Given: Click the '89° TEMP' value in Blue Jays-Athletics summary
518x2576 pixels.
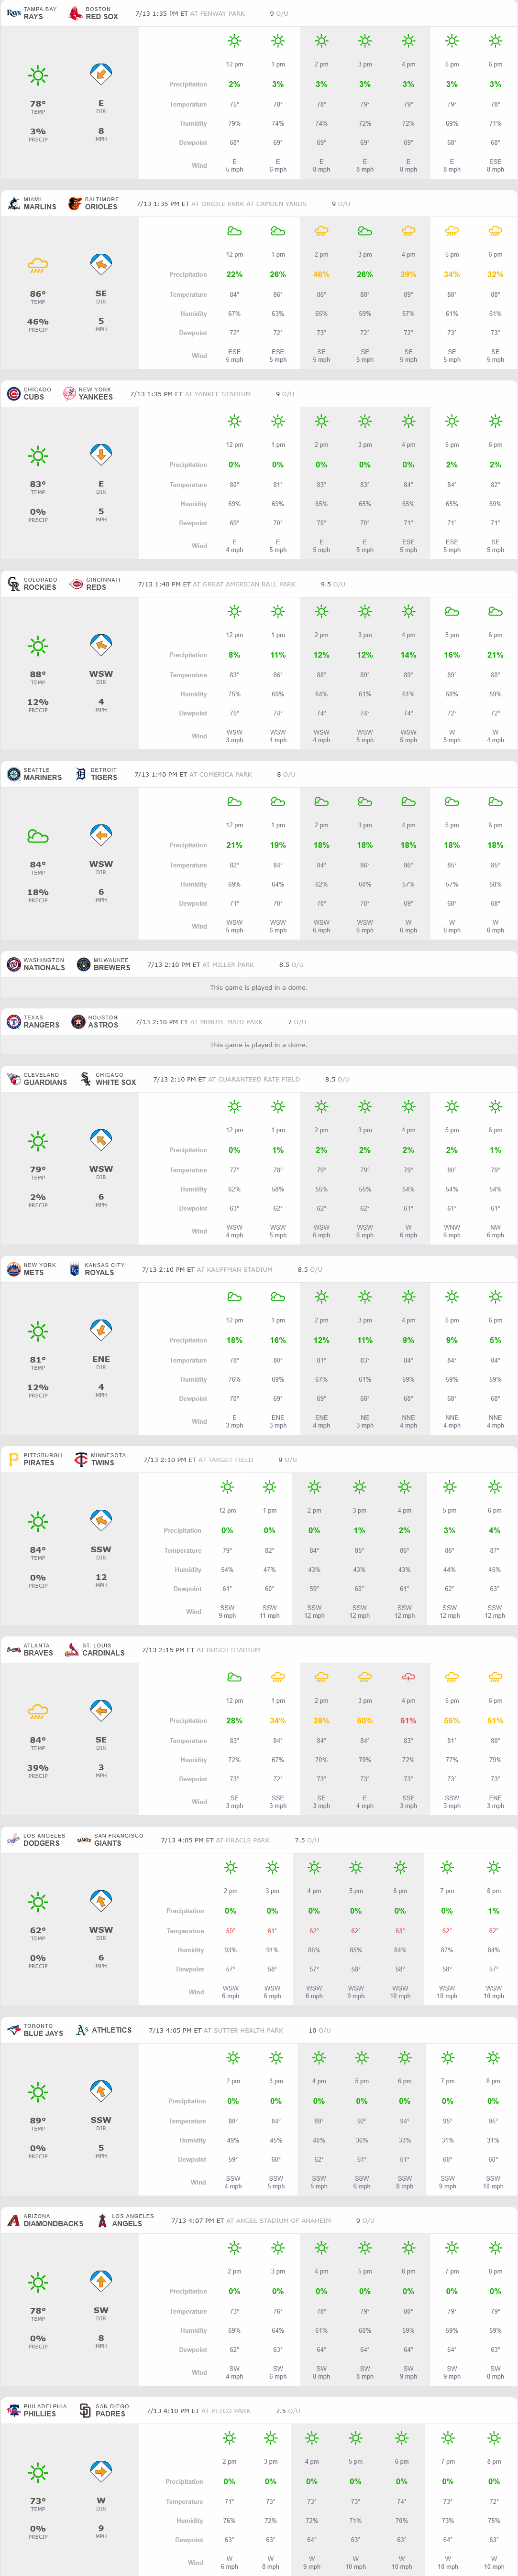Looking at the screenshot, I should [38, 2123].
